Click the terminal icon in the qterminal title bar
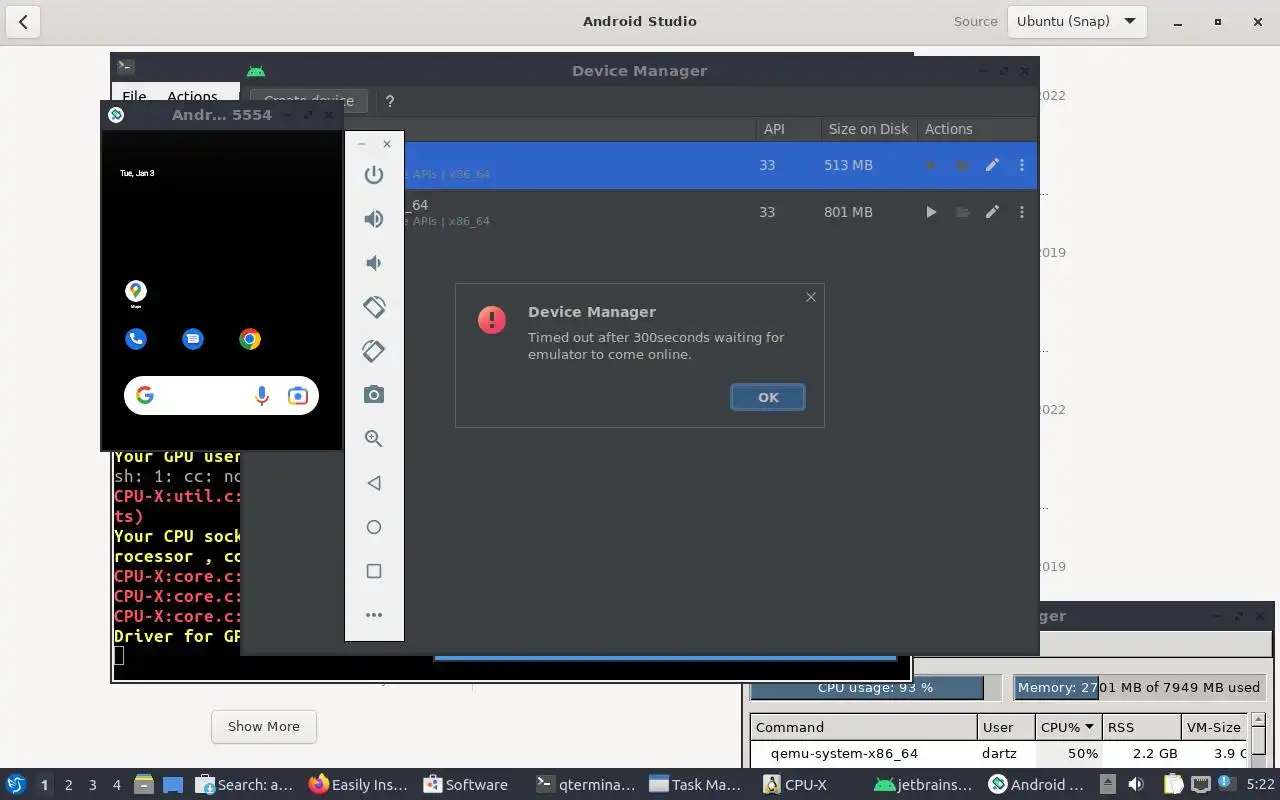The image size is (1280, 800). click(125, 67)
